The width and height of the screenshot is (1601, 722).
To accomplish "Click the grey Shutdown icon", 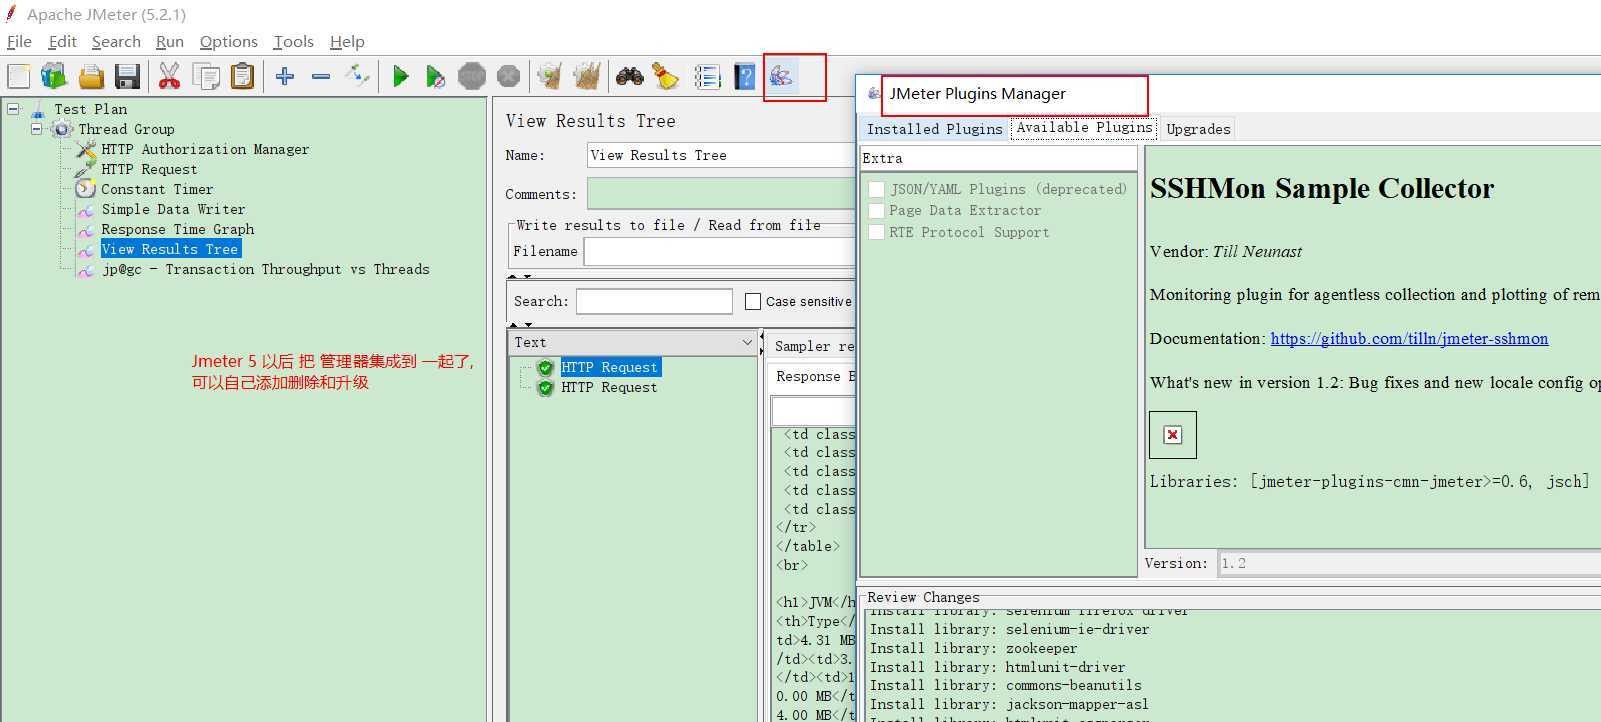I will [508, 76].
